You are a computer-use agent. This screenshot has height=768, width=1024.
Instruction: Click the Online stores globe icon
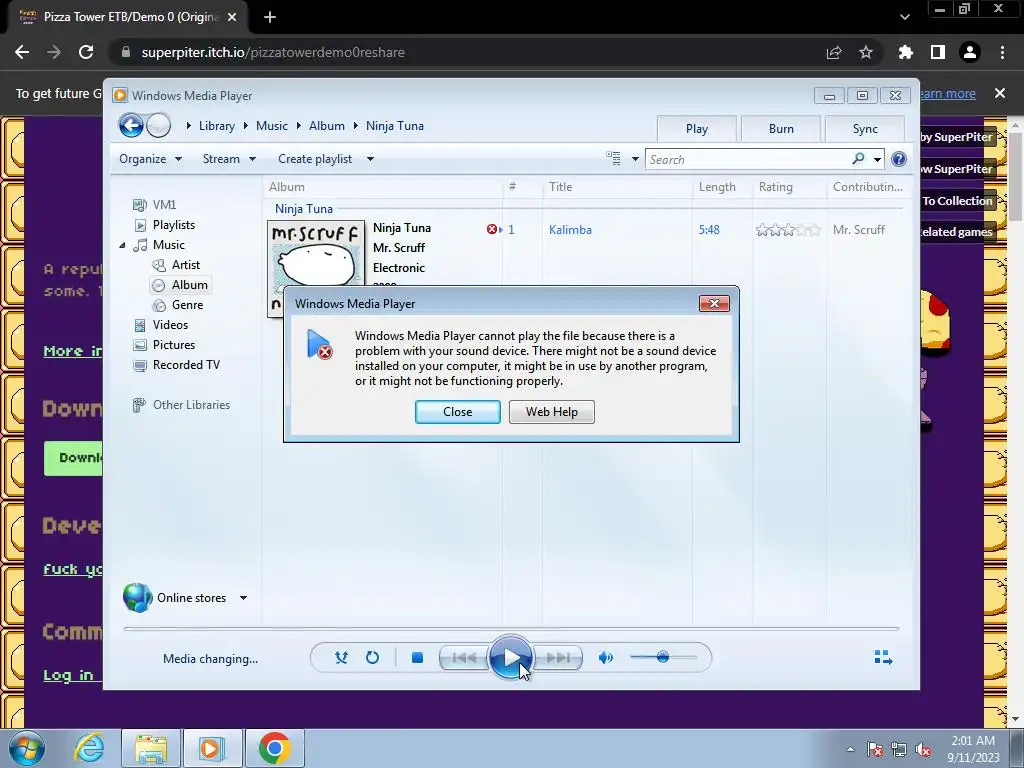pyautogui.click(x=137, y=598)
